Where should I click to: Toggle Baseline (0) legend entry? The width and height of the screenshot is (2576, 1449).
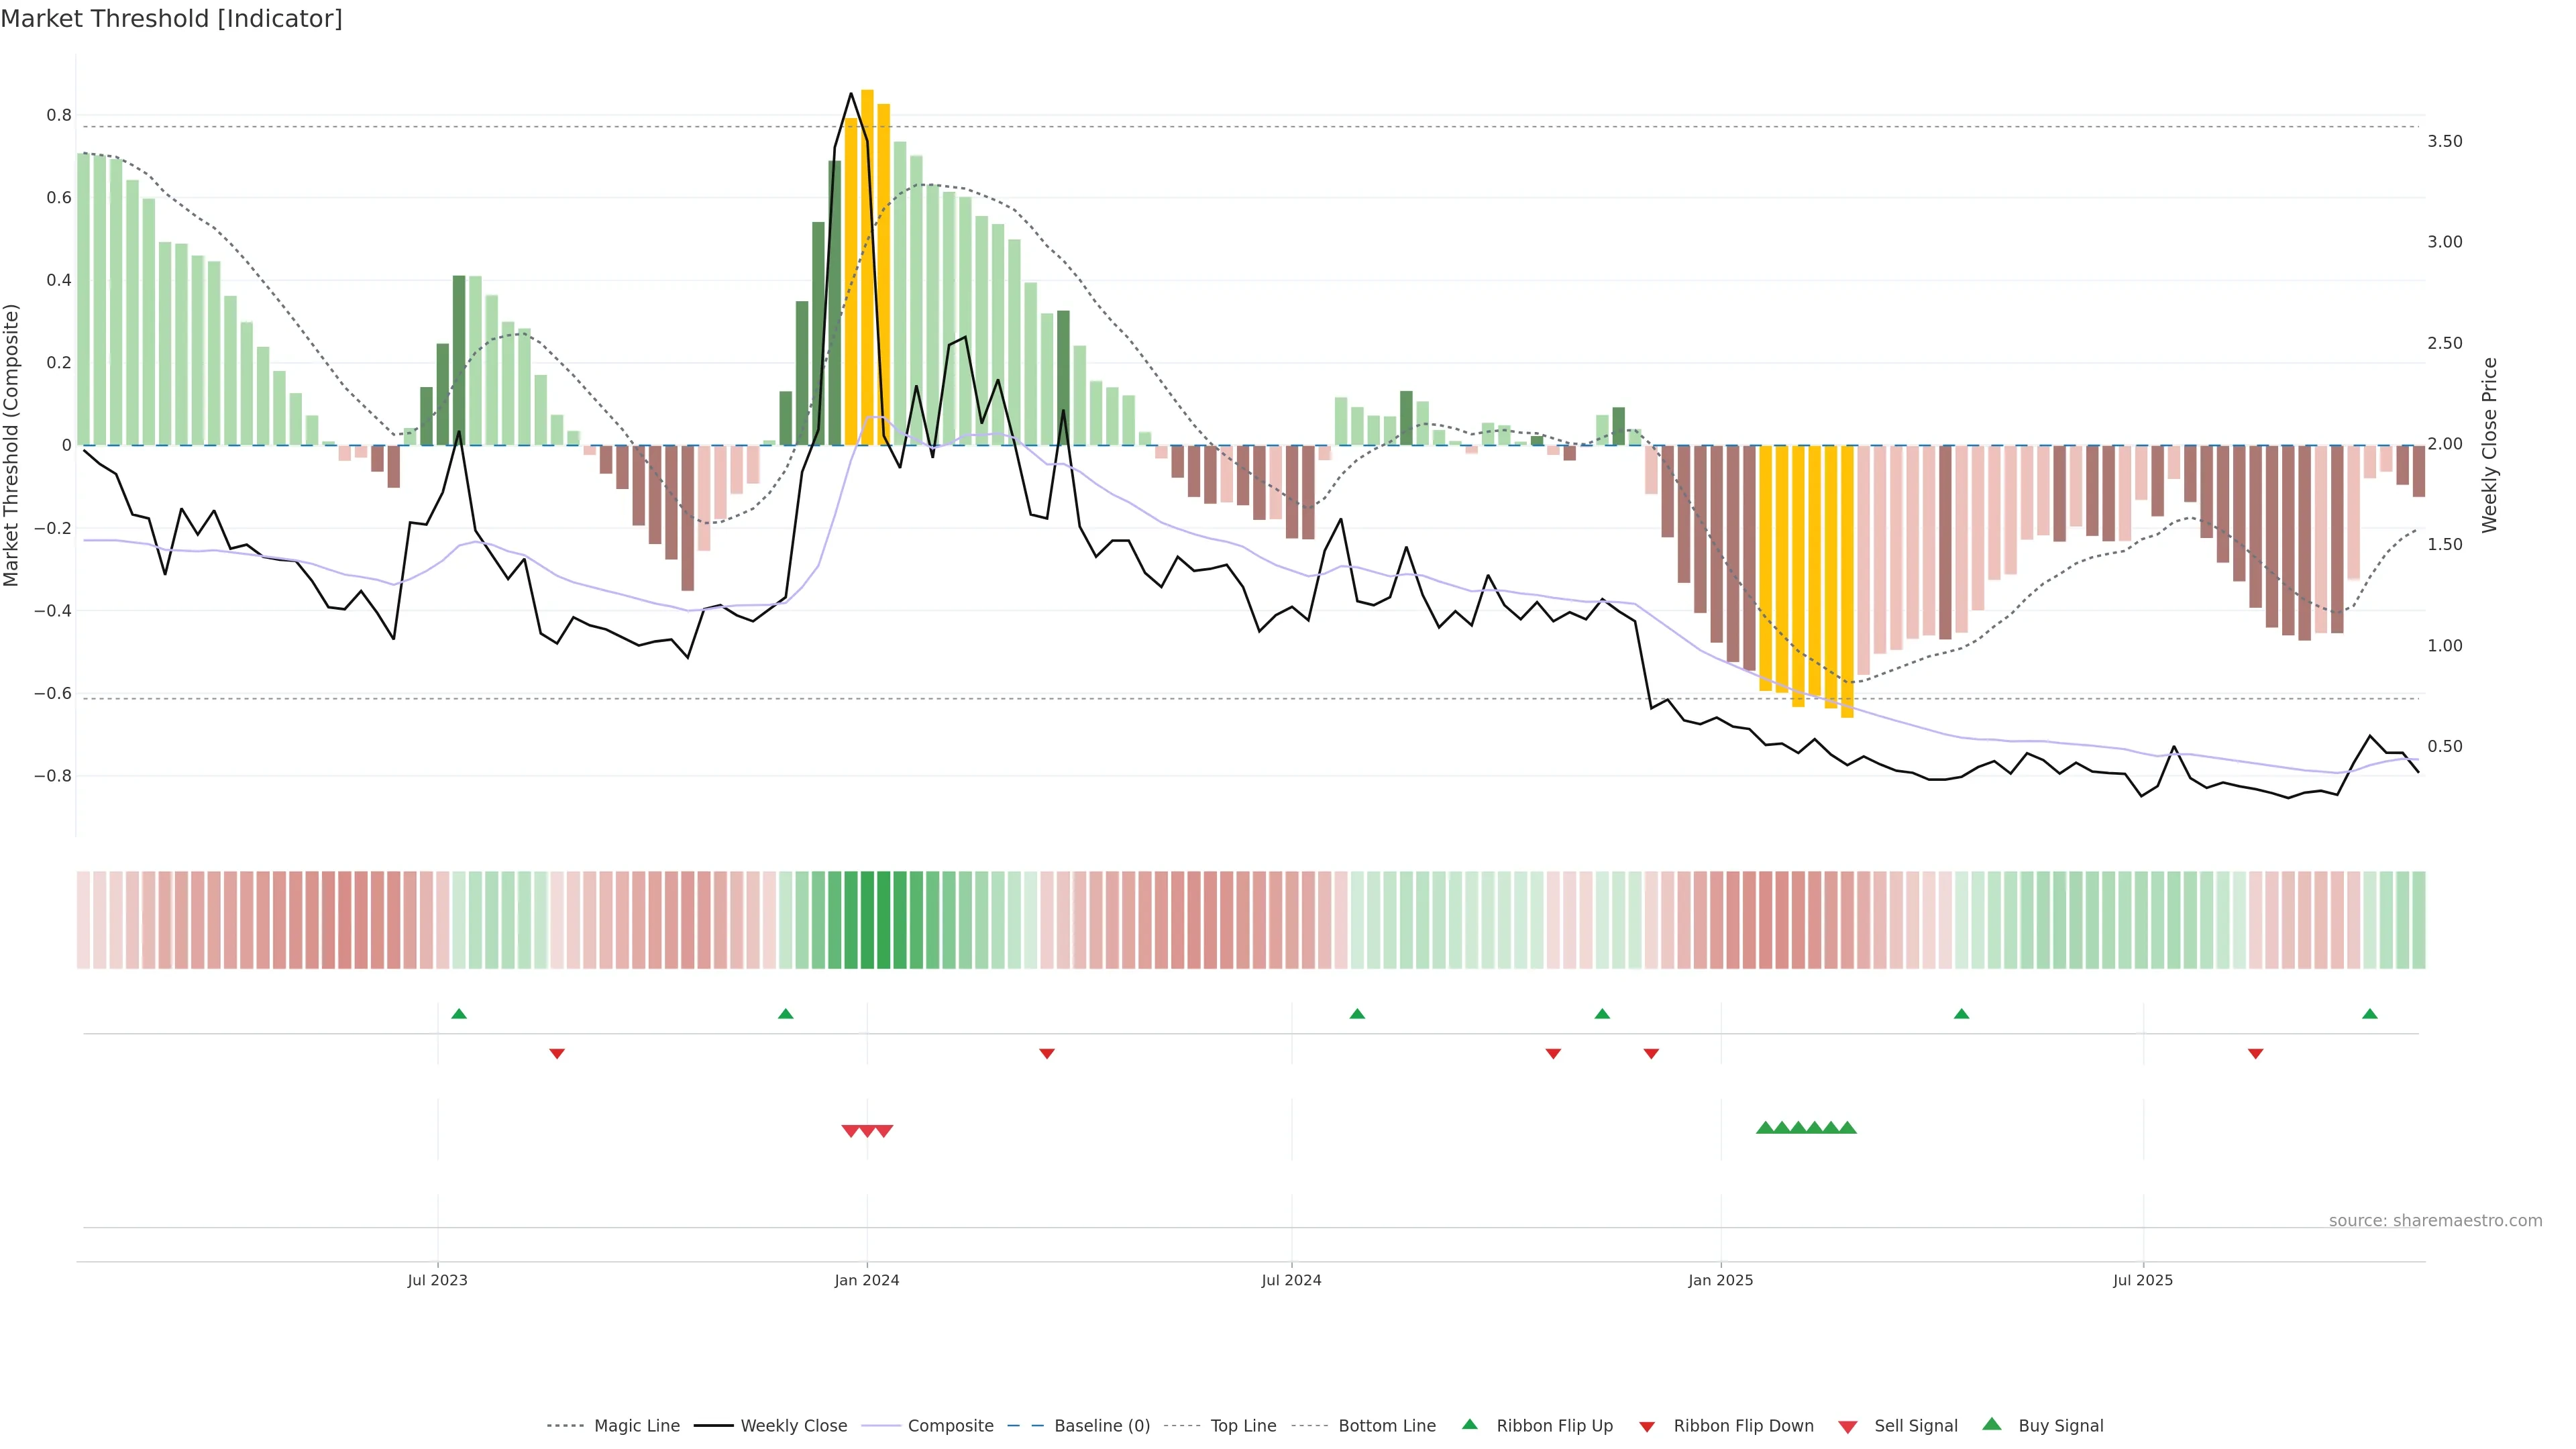[1101, 1426]
